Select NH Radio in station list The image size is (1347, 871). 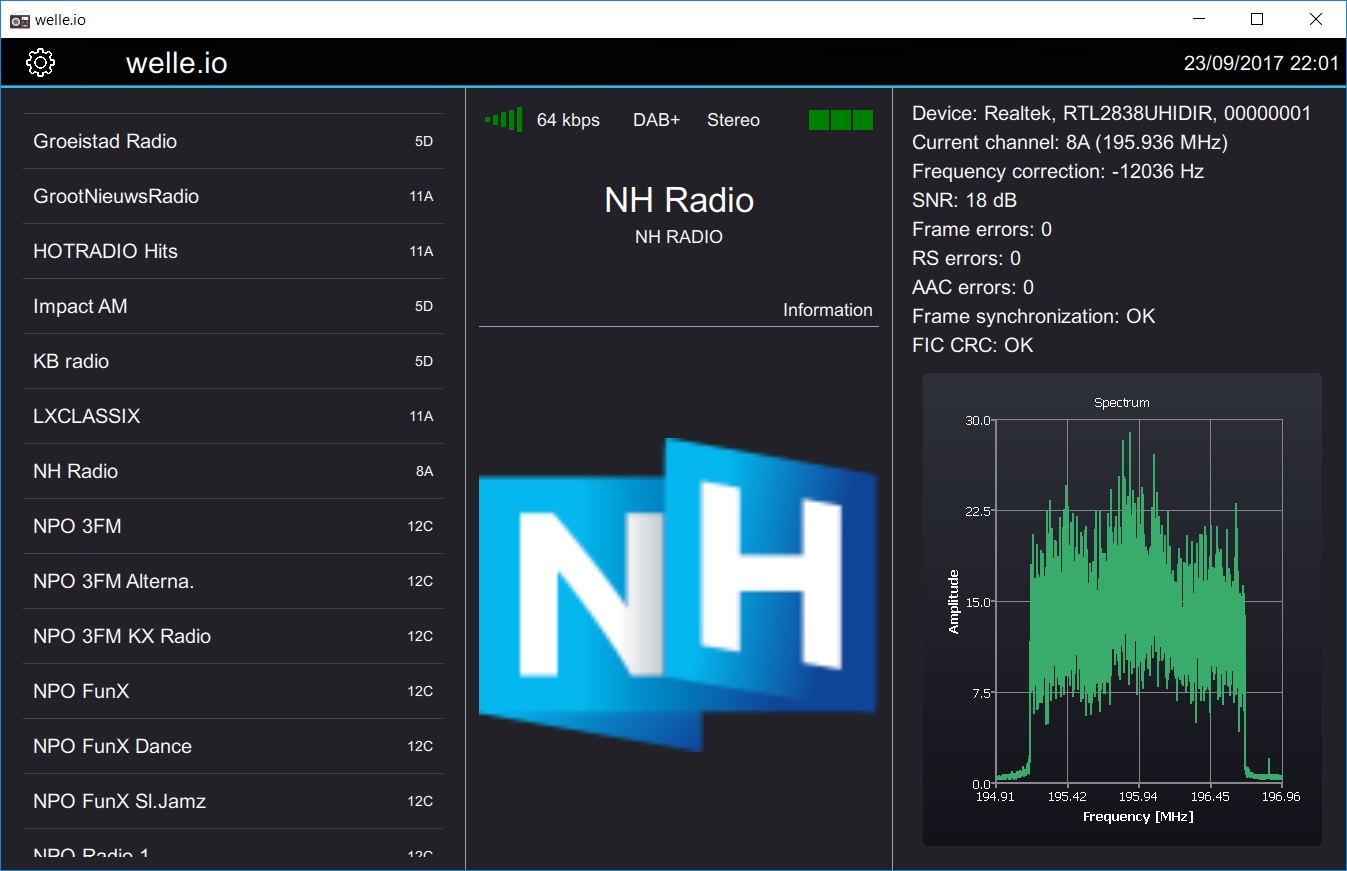[x=233, y=471]
